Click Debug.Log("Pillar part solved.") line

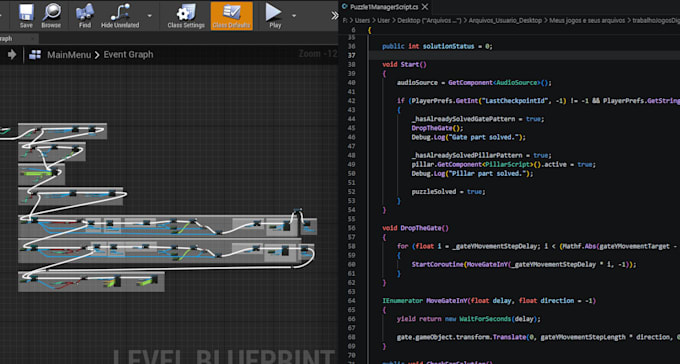point(472,174)
